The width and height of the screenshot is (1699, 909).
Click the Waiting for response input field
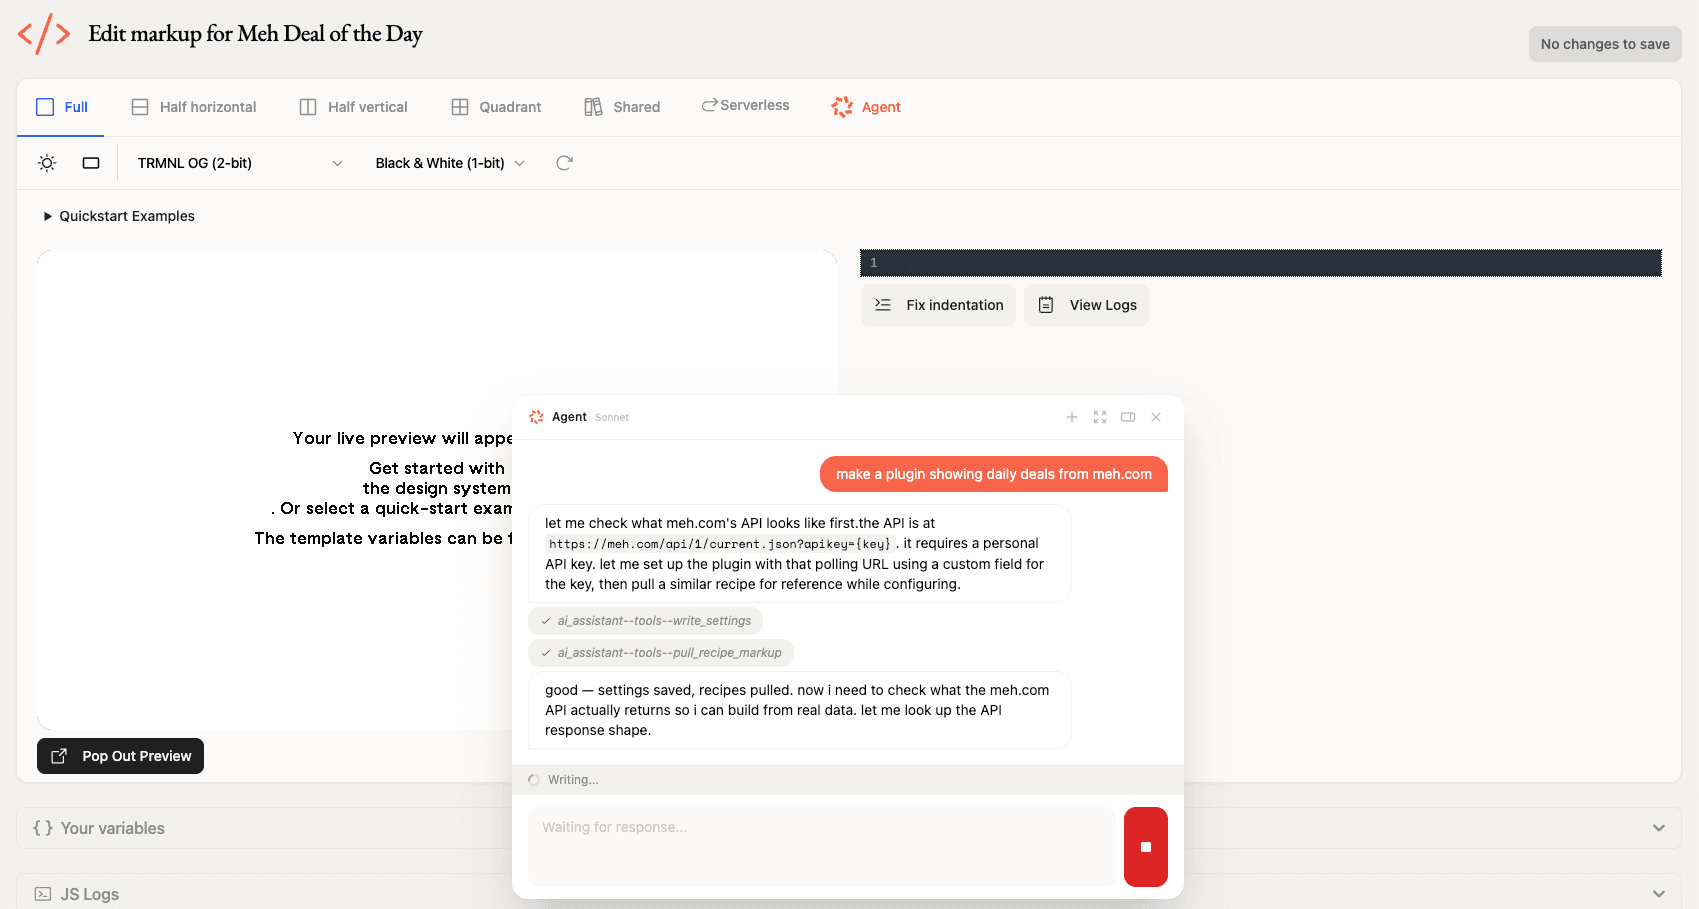coord(822,847)
